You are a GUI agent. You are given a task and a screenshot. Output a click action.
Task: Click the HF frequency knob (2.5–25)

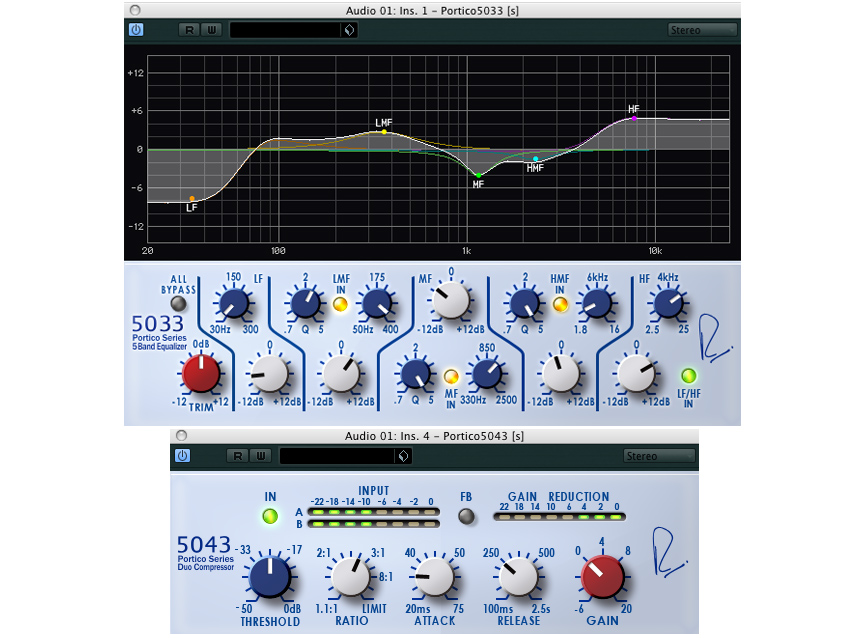[x=668, y=304]
